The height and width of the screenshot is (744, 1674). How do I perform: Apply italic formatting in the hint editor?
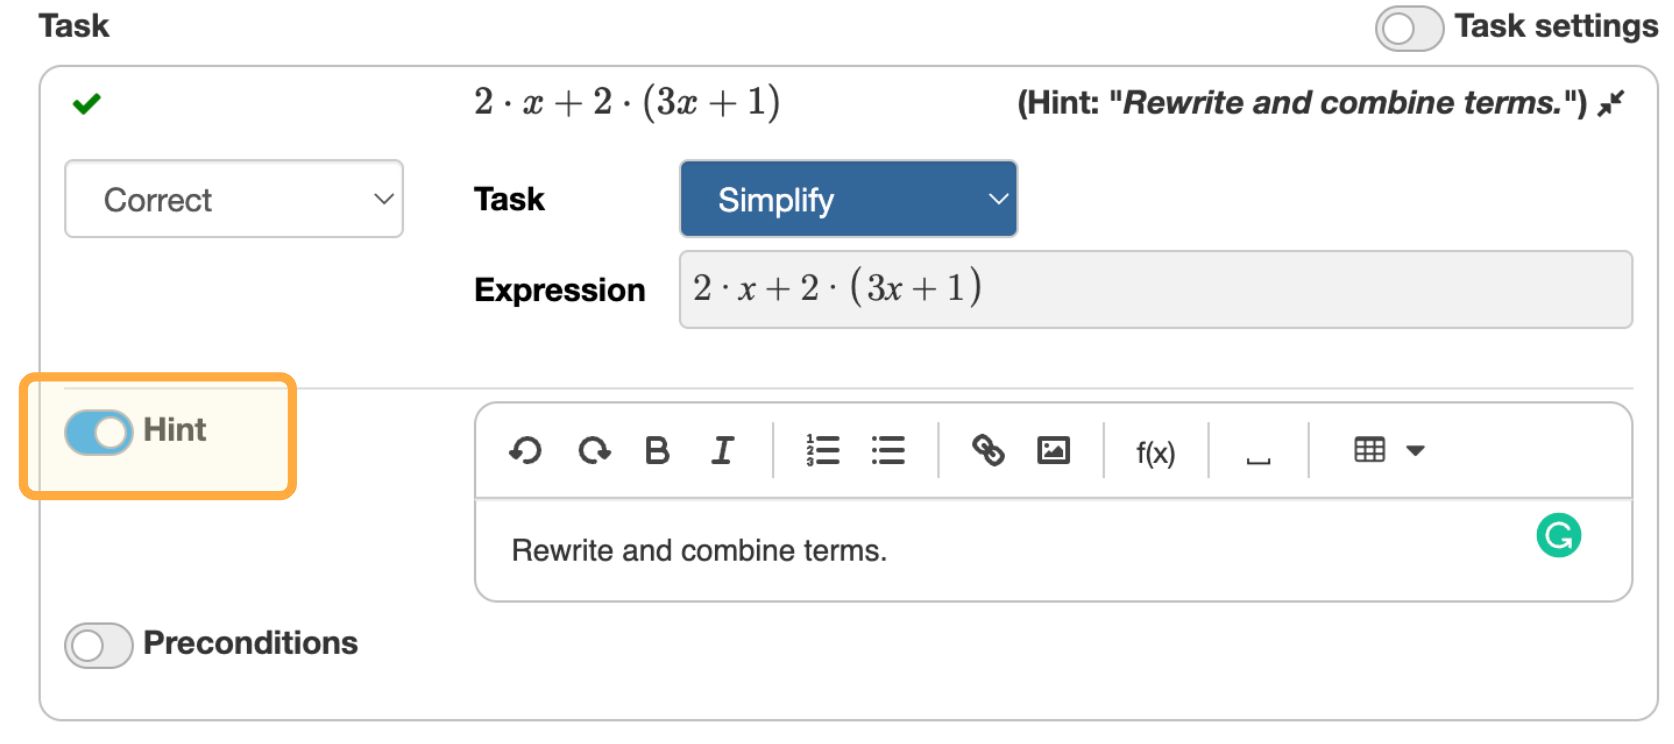coord(722,450)
